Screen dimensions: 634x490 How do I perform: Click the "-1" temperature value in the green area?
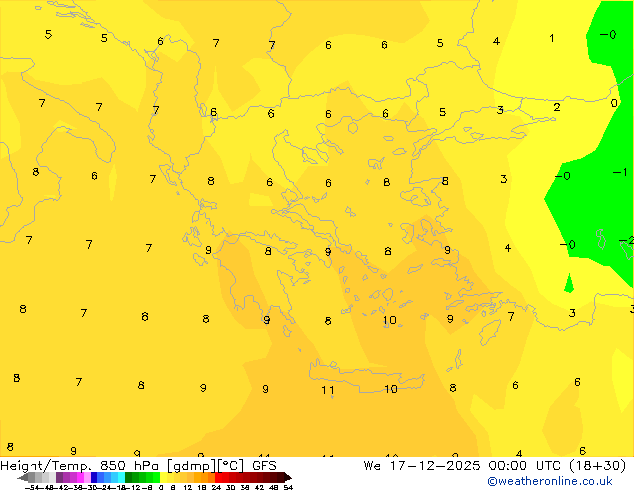tap(620, 173)
